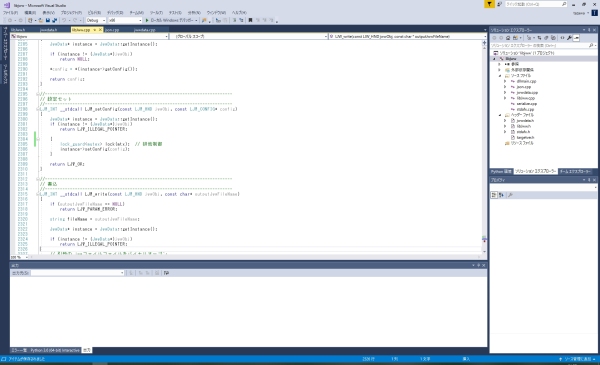600x365 pixels.
Task: Open the デバッグ(D) menu
Action: (x=115, y=13)
